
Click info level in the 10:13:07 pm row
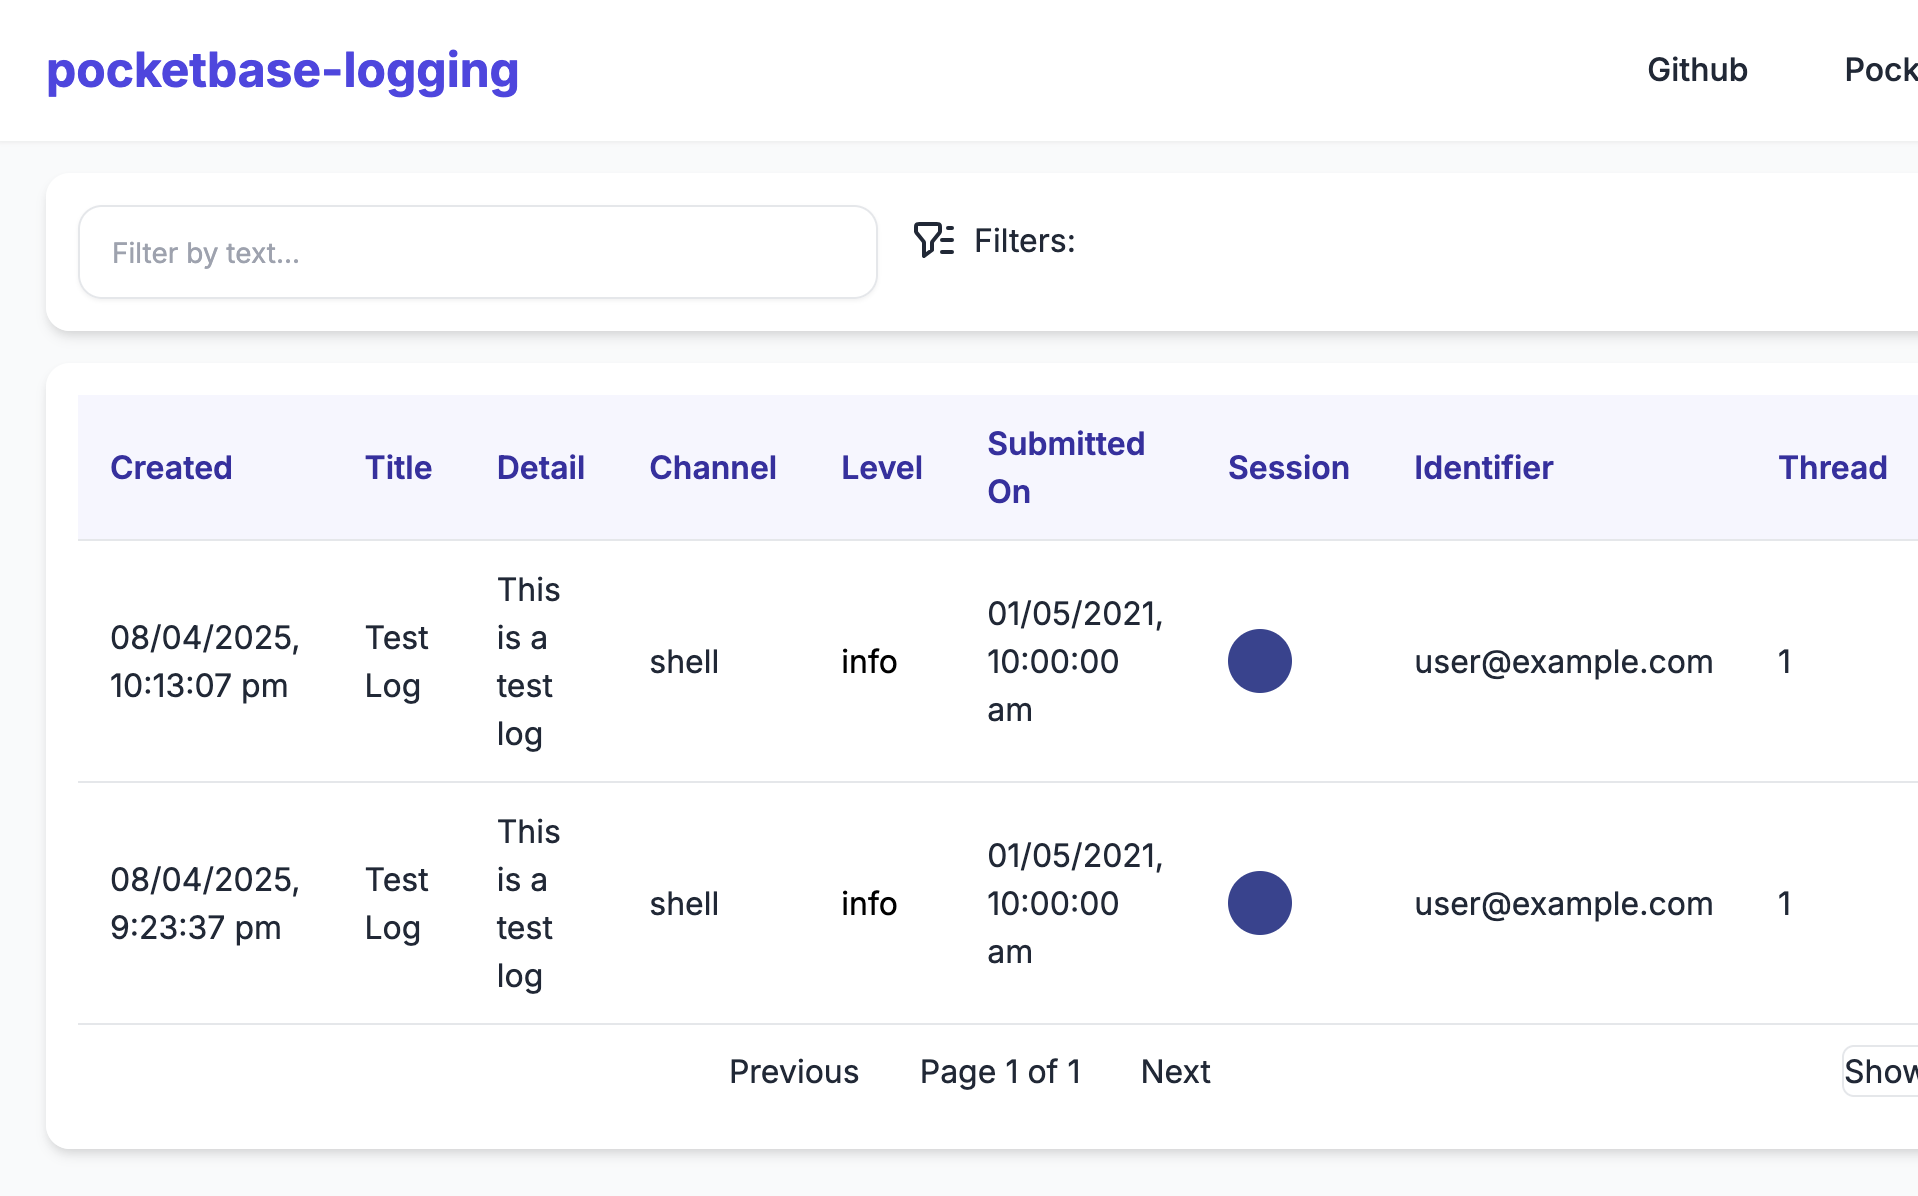869,661
